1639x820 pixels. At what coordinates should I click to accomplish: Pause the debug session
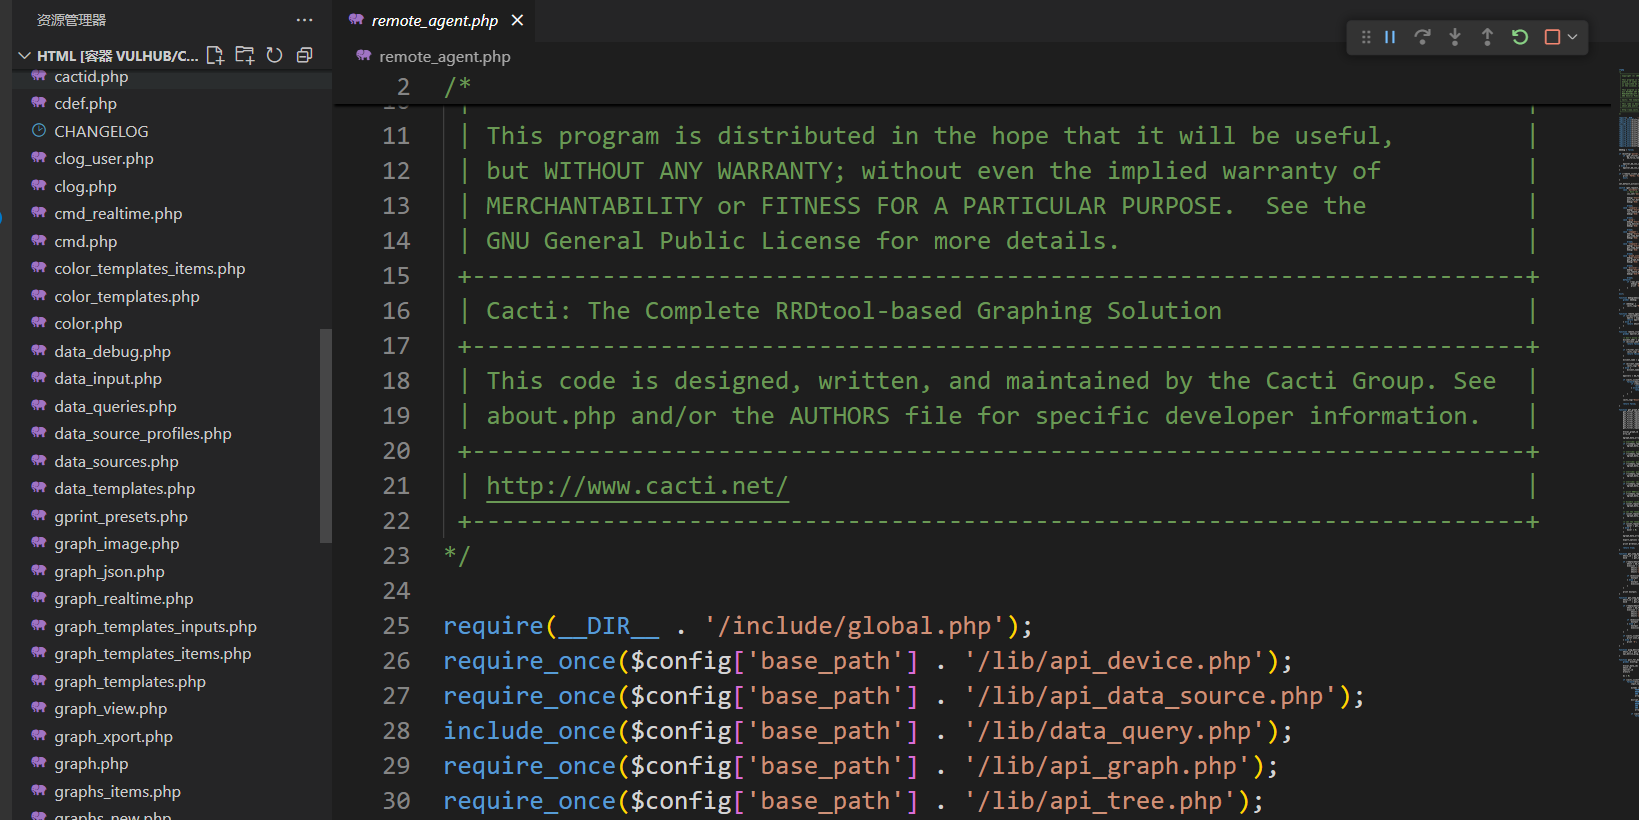point(1390,37)
